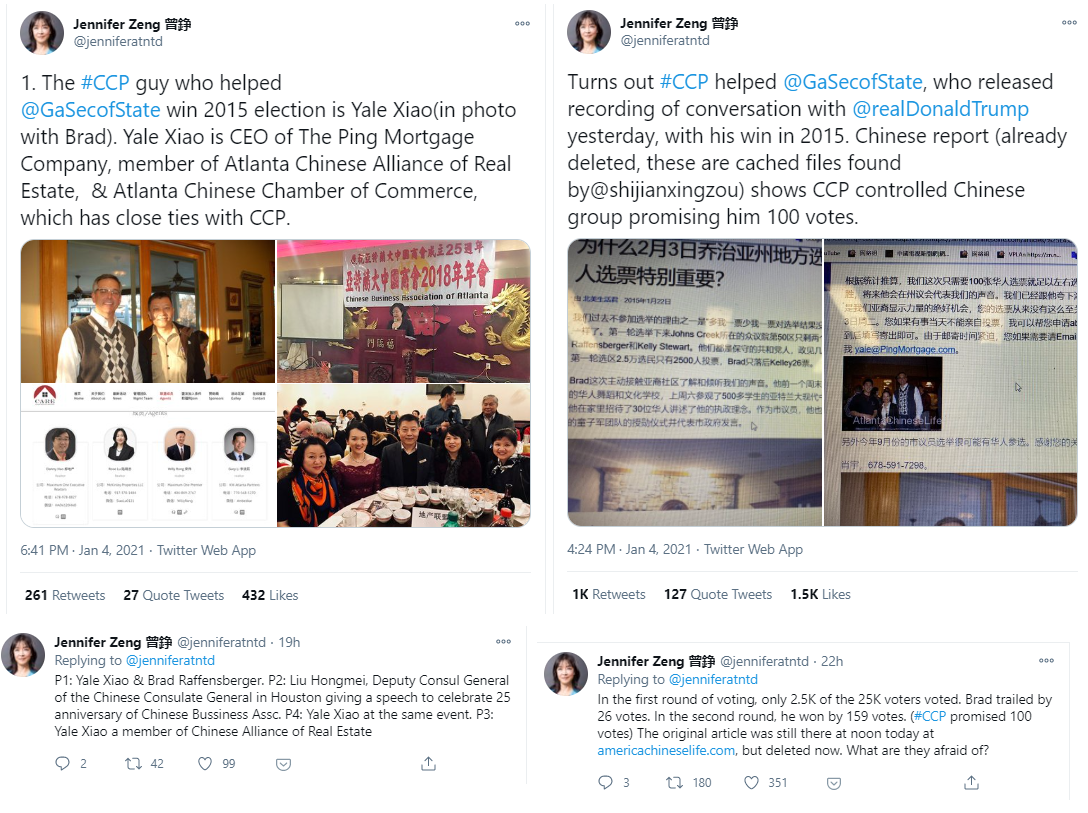Open more options menu on the 22h reply
The width and height of the screenshot is (1088, 813).
tap(1046, 660)
